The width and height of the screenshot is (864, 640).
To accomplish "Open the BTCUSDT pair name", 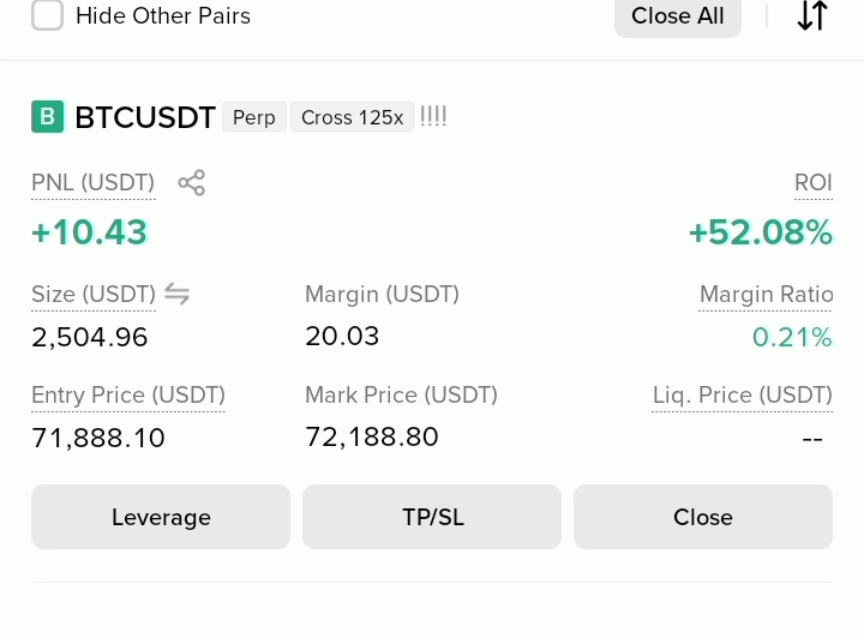I will click(x=145, y=117).
